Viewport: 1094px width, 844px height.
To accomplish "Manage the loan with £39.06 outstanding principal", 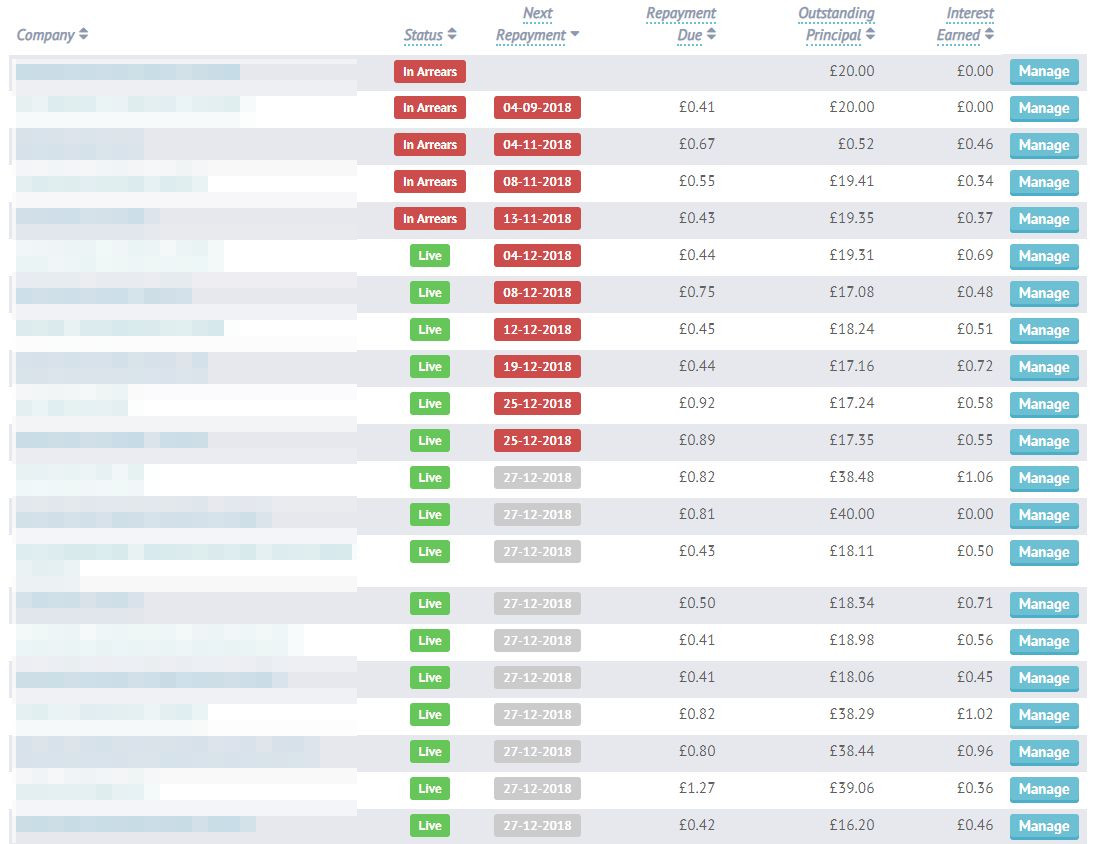I will [x=1044, y=789].
